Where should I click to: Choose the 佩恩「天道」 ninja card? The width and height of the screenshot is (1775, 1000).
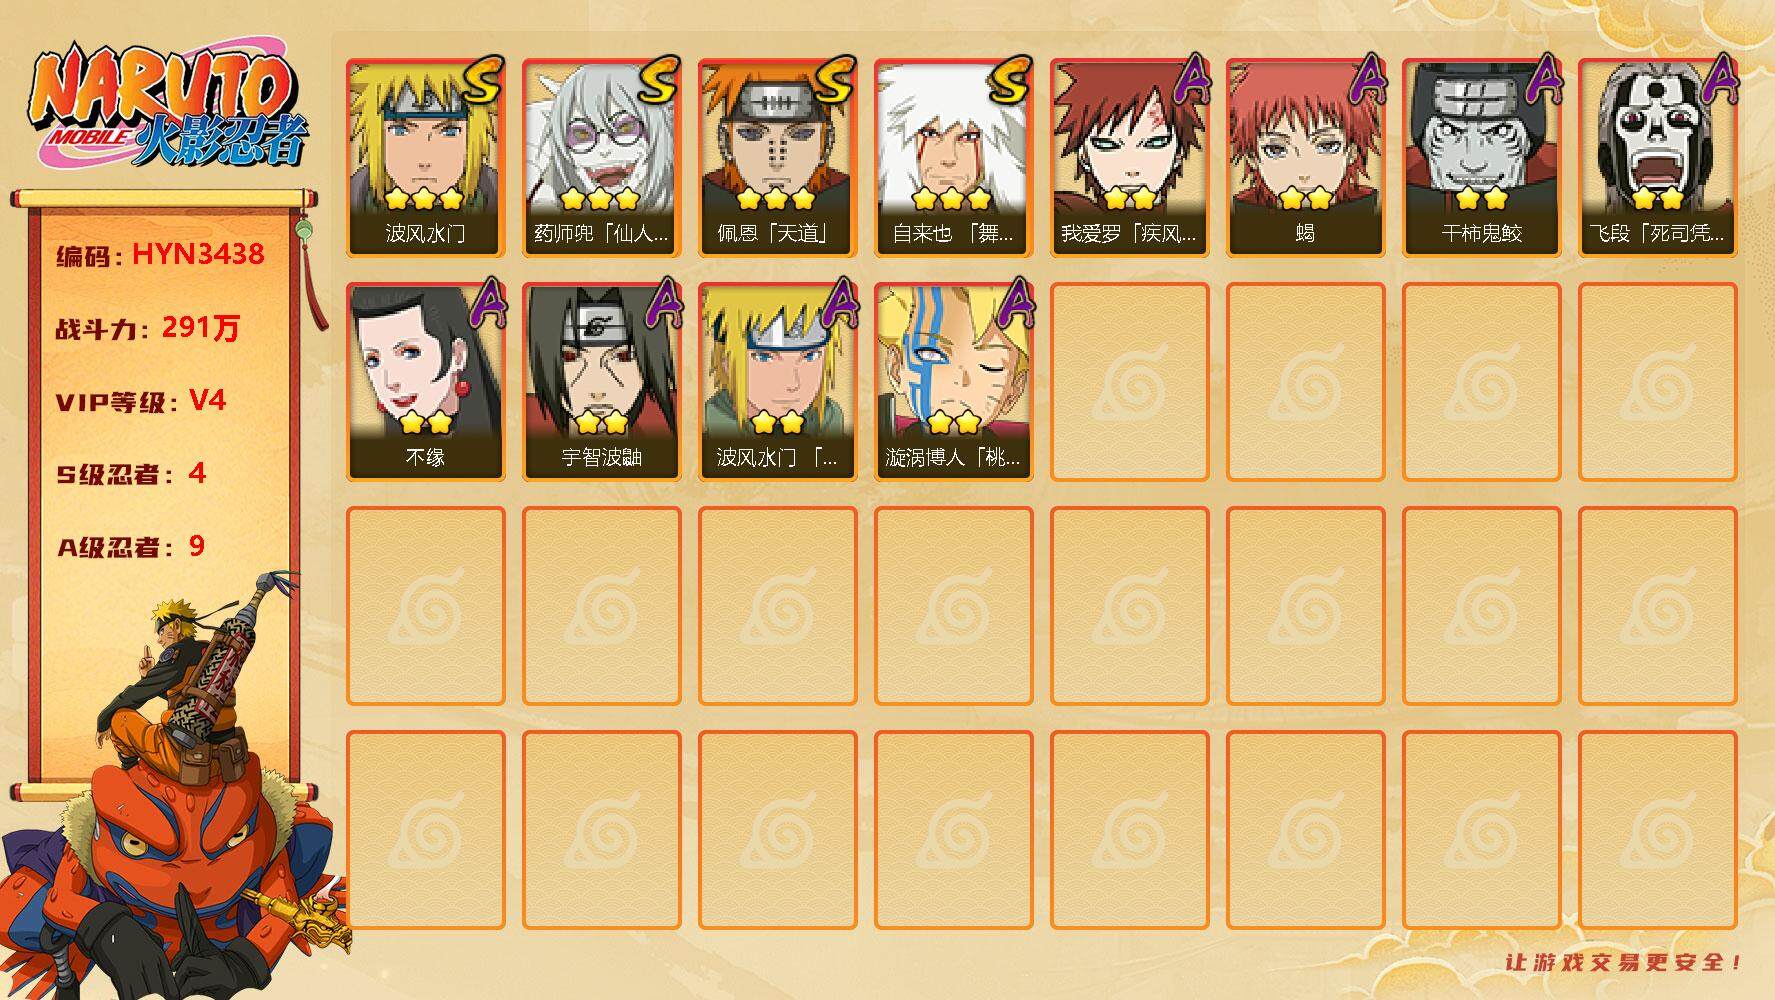click(777, 158)
